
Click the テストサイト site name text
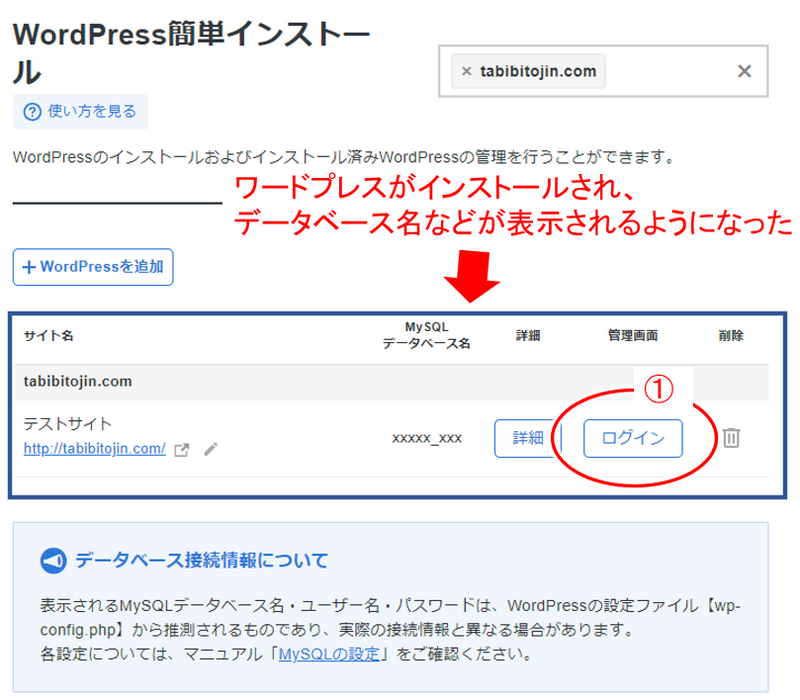(x=68, y=423)
